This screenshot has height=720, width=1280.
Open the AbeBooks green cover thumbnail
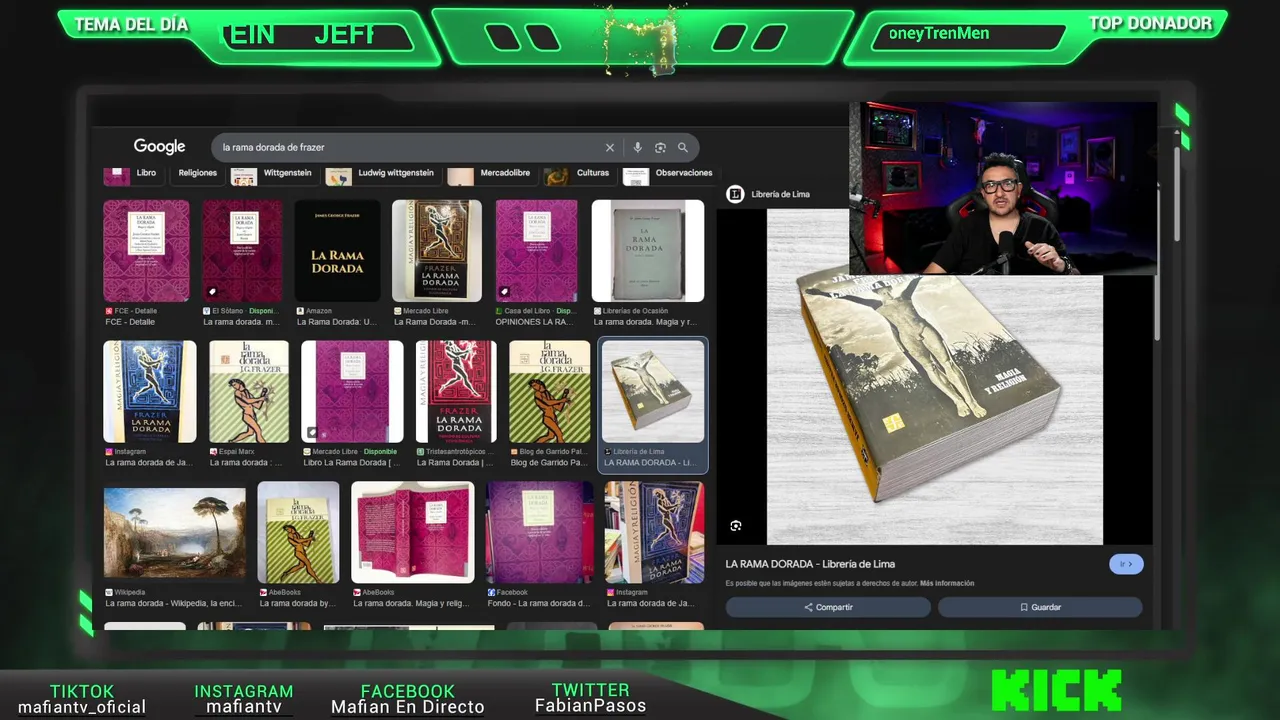tap(298, 533)
